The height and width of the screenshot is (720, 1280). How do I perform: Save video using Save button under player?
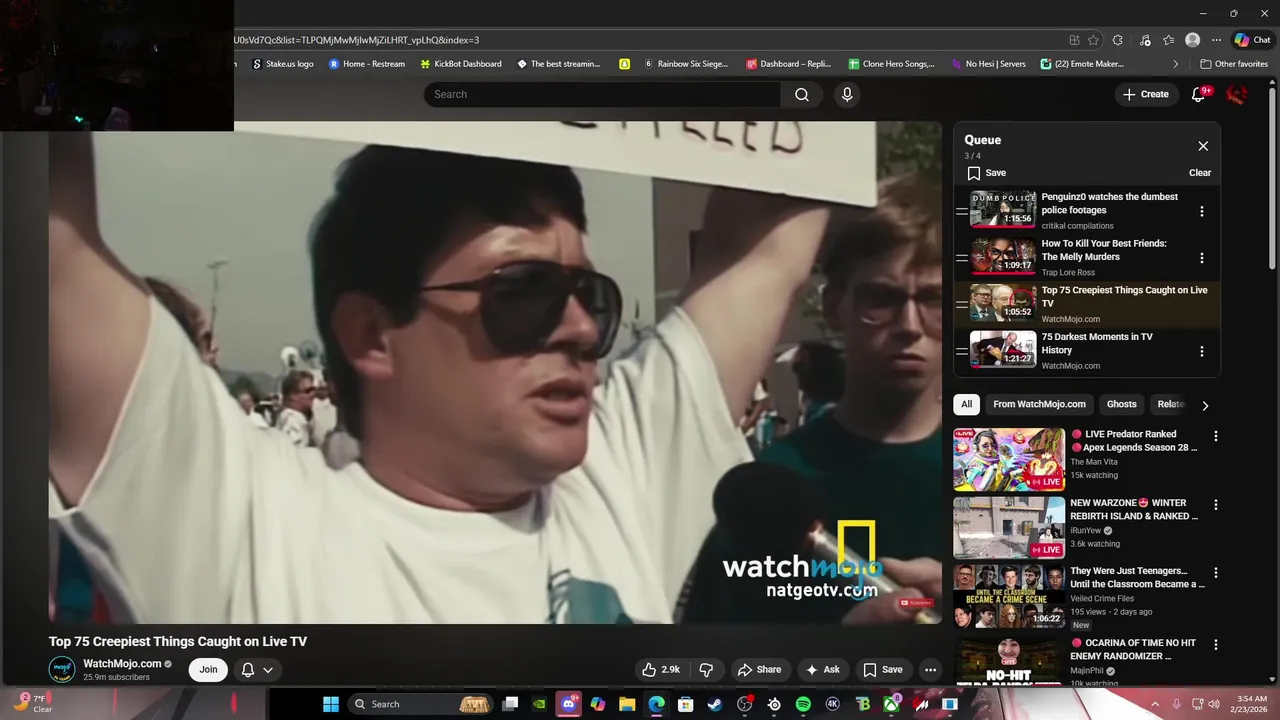[x=883, y=670]
